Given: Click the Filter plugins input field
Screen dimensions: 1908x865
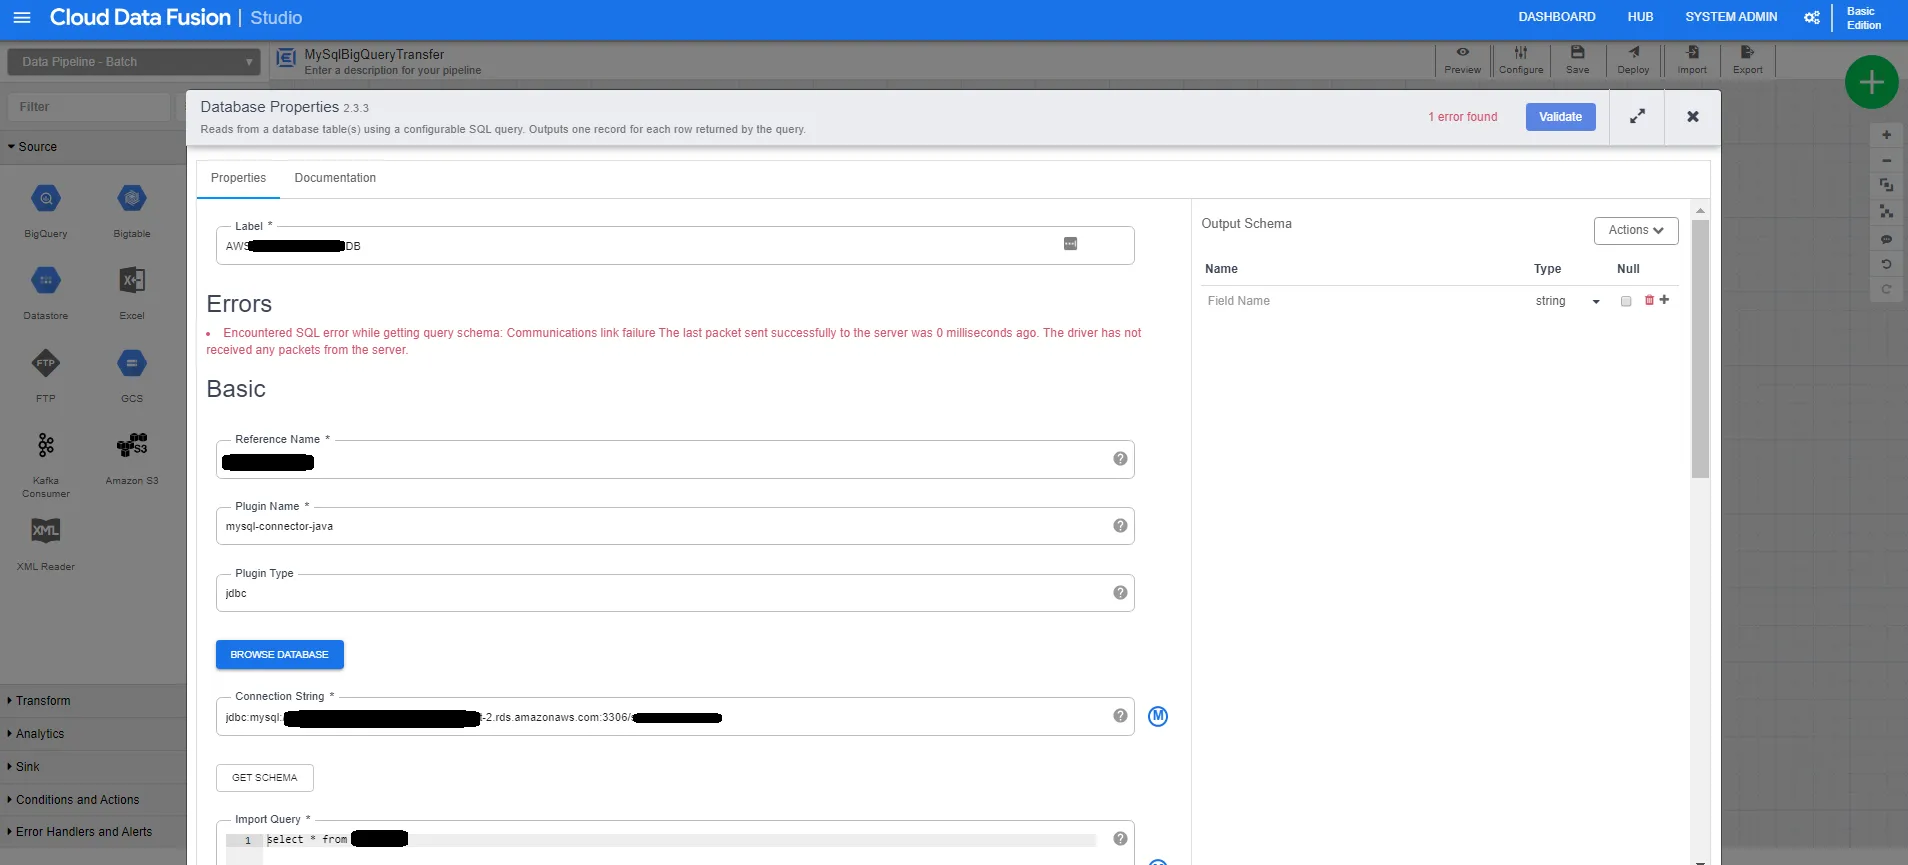Looking at the screenshot, I should [x=88, y=107].
